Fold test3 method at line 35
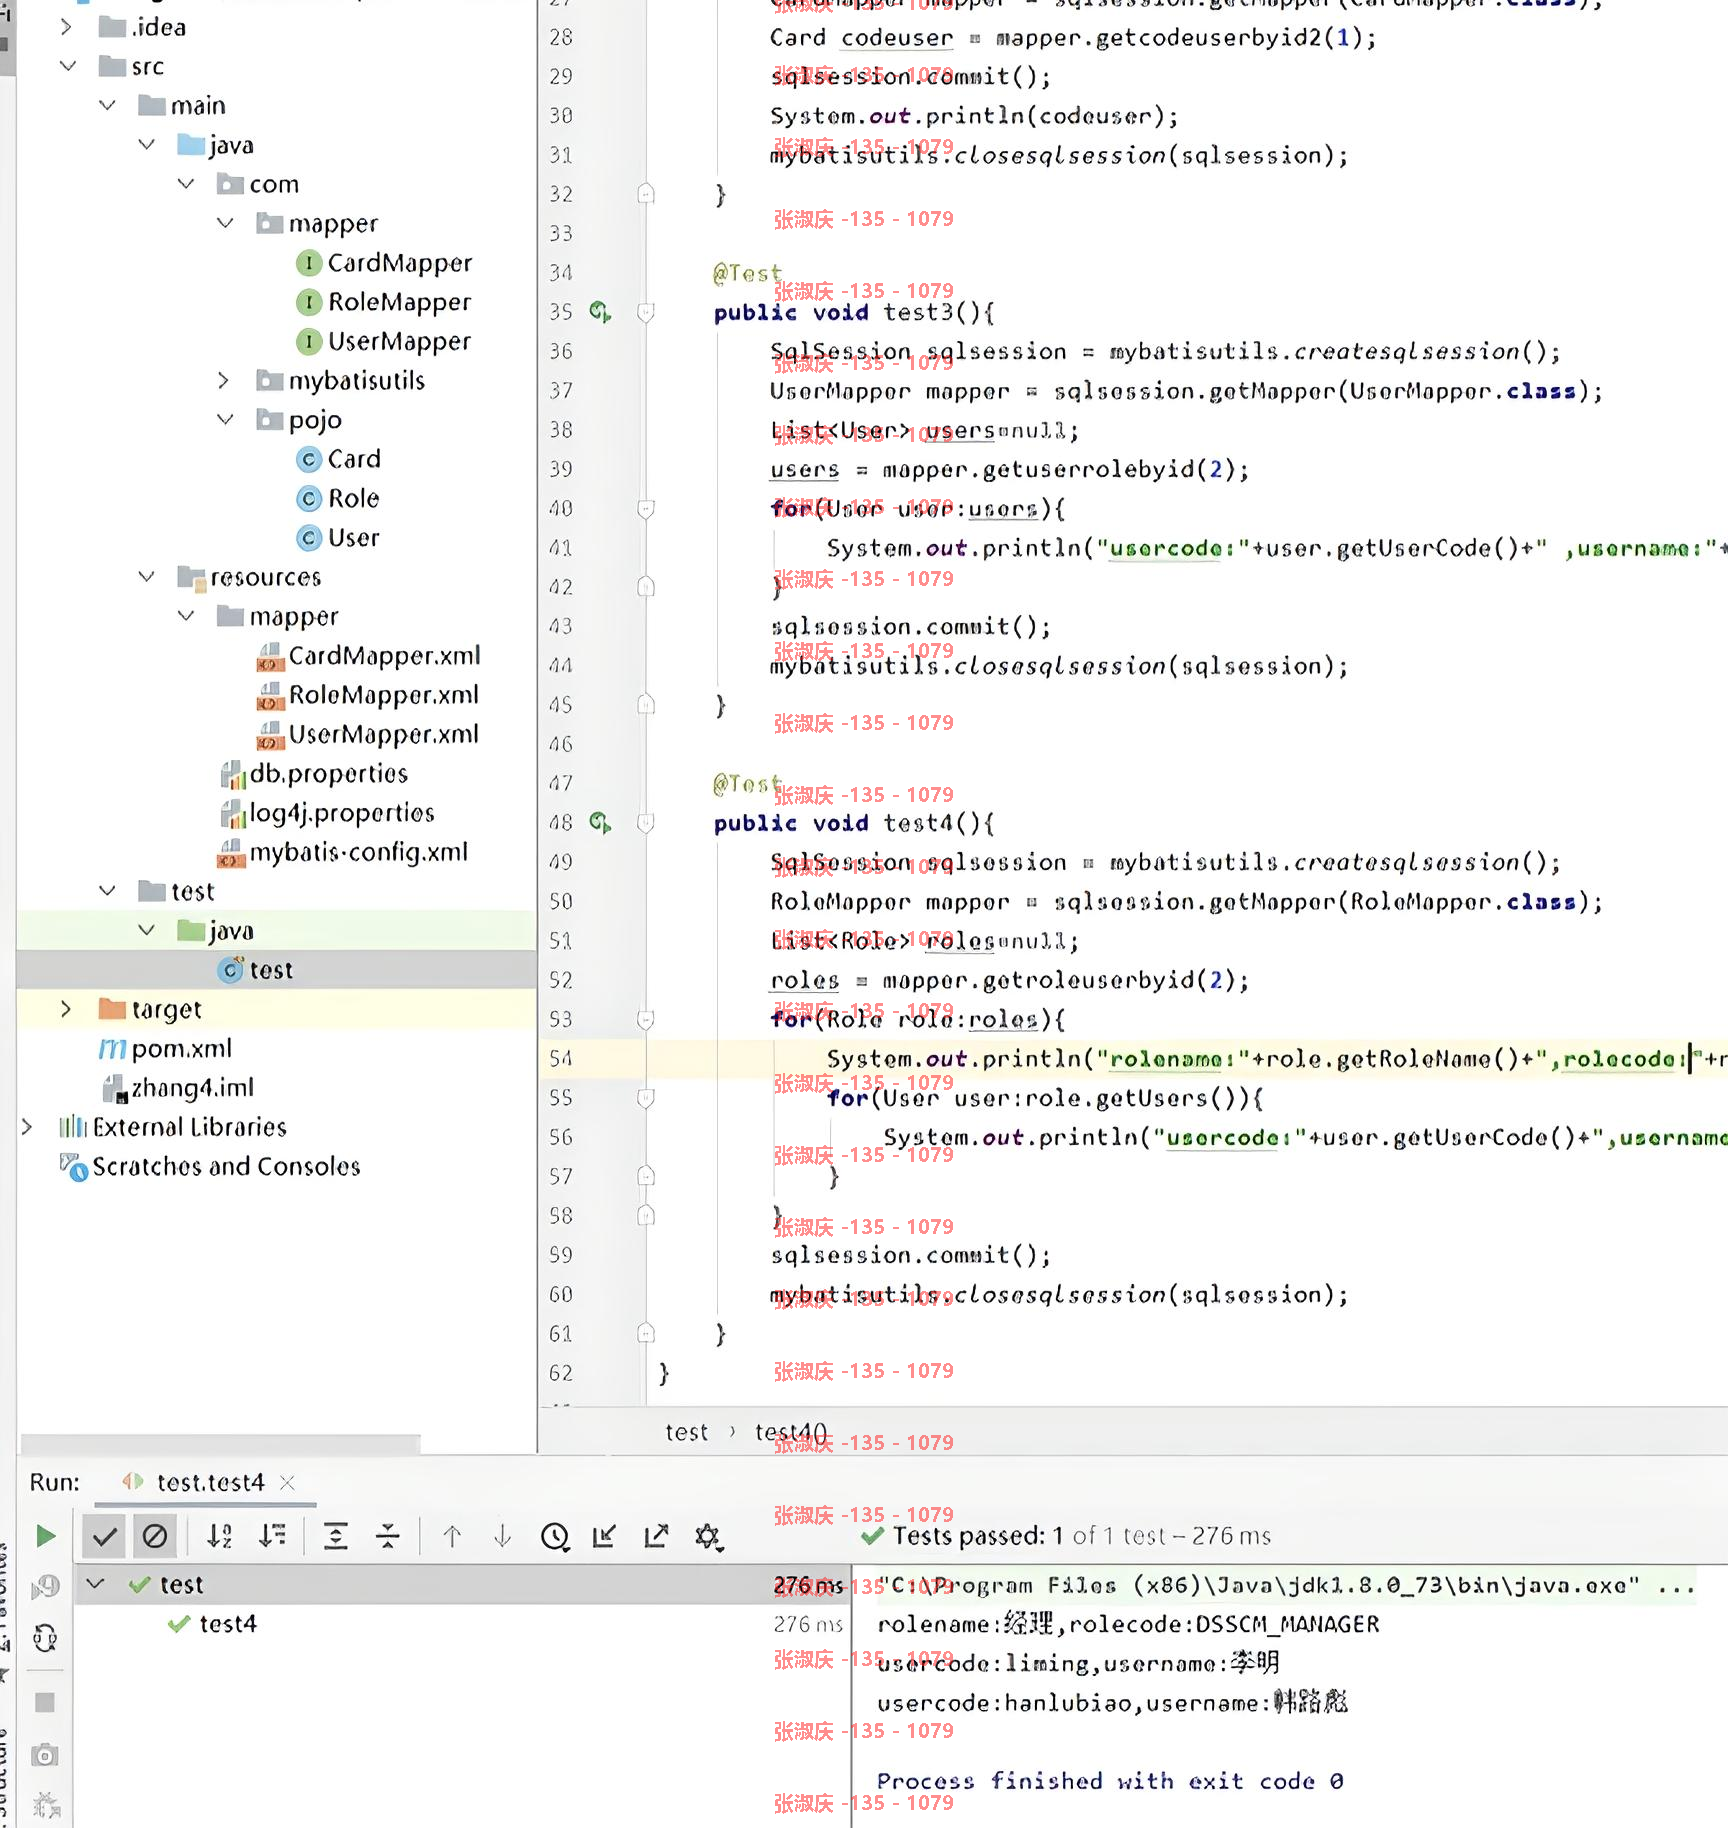Image resolution: width=1728 pixels, height=1828 pixels. pyautogui.click(x=646, y=312)
